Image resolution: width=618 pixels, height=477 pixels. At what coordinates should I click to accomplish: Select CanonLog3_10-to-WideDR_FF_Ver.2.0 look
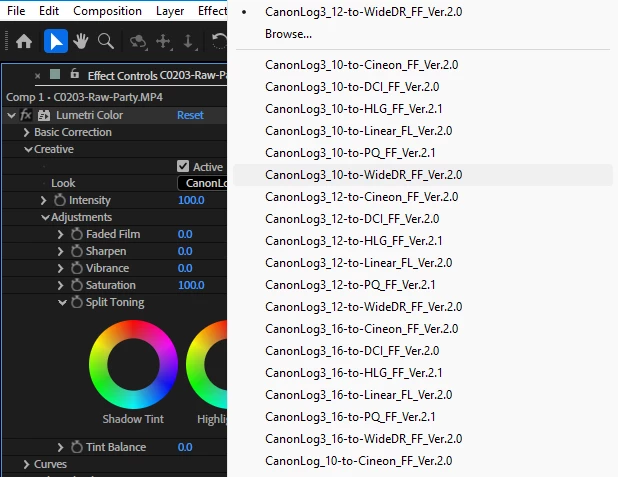click(x=423, y=175)
